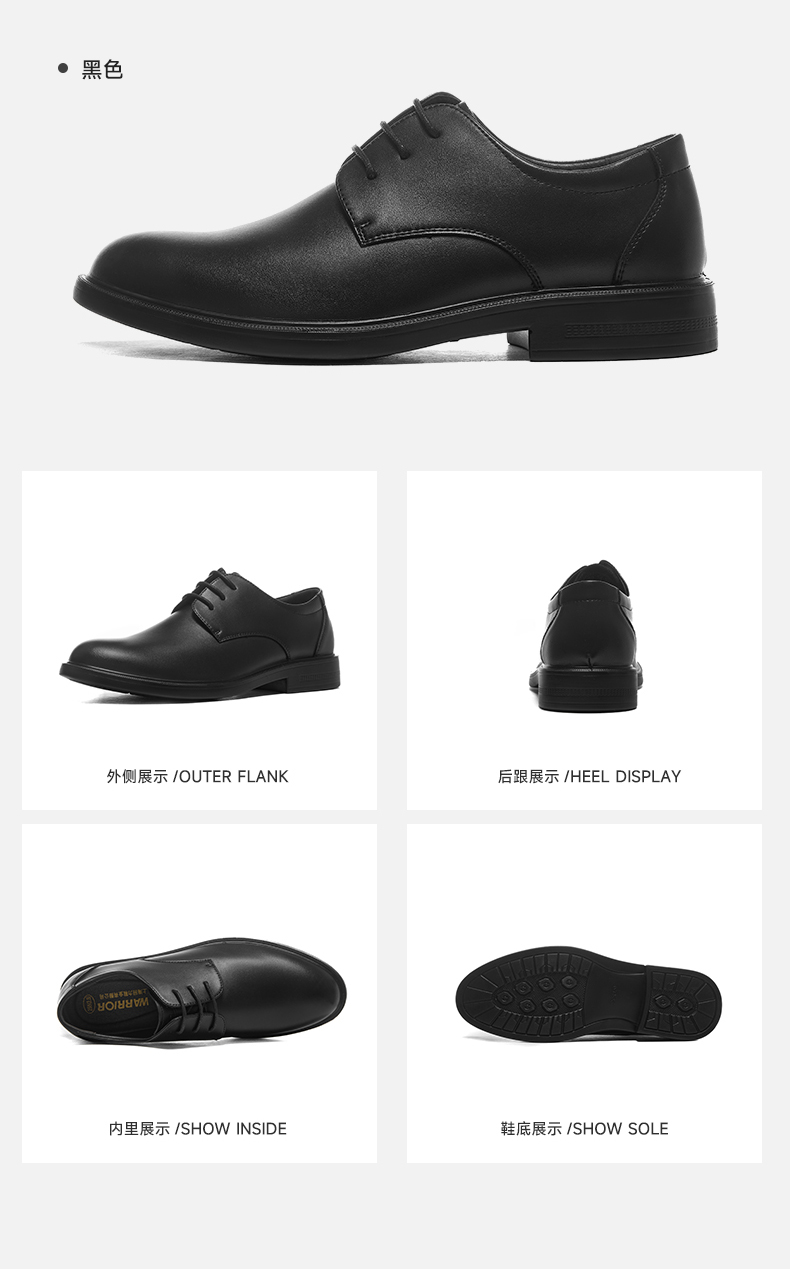This screenshot has width=790, height=1272.
Task: Click the 外侧展示 /OUTER FLANK caption
Action: (x=198, y=776)
